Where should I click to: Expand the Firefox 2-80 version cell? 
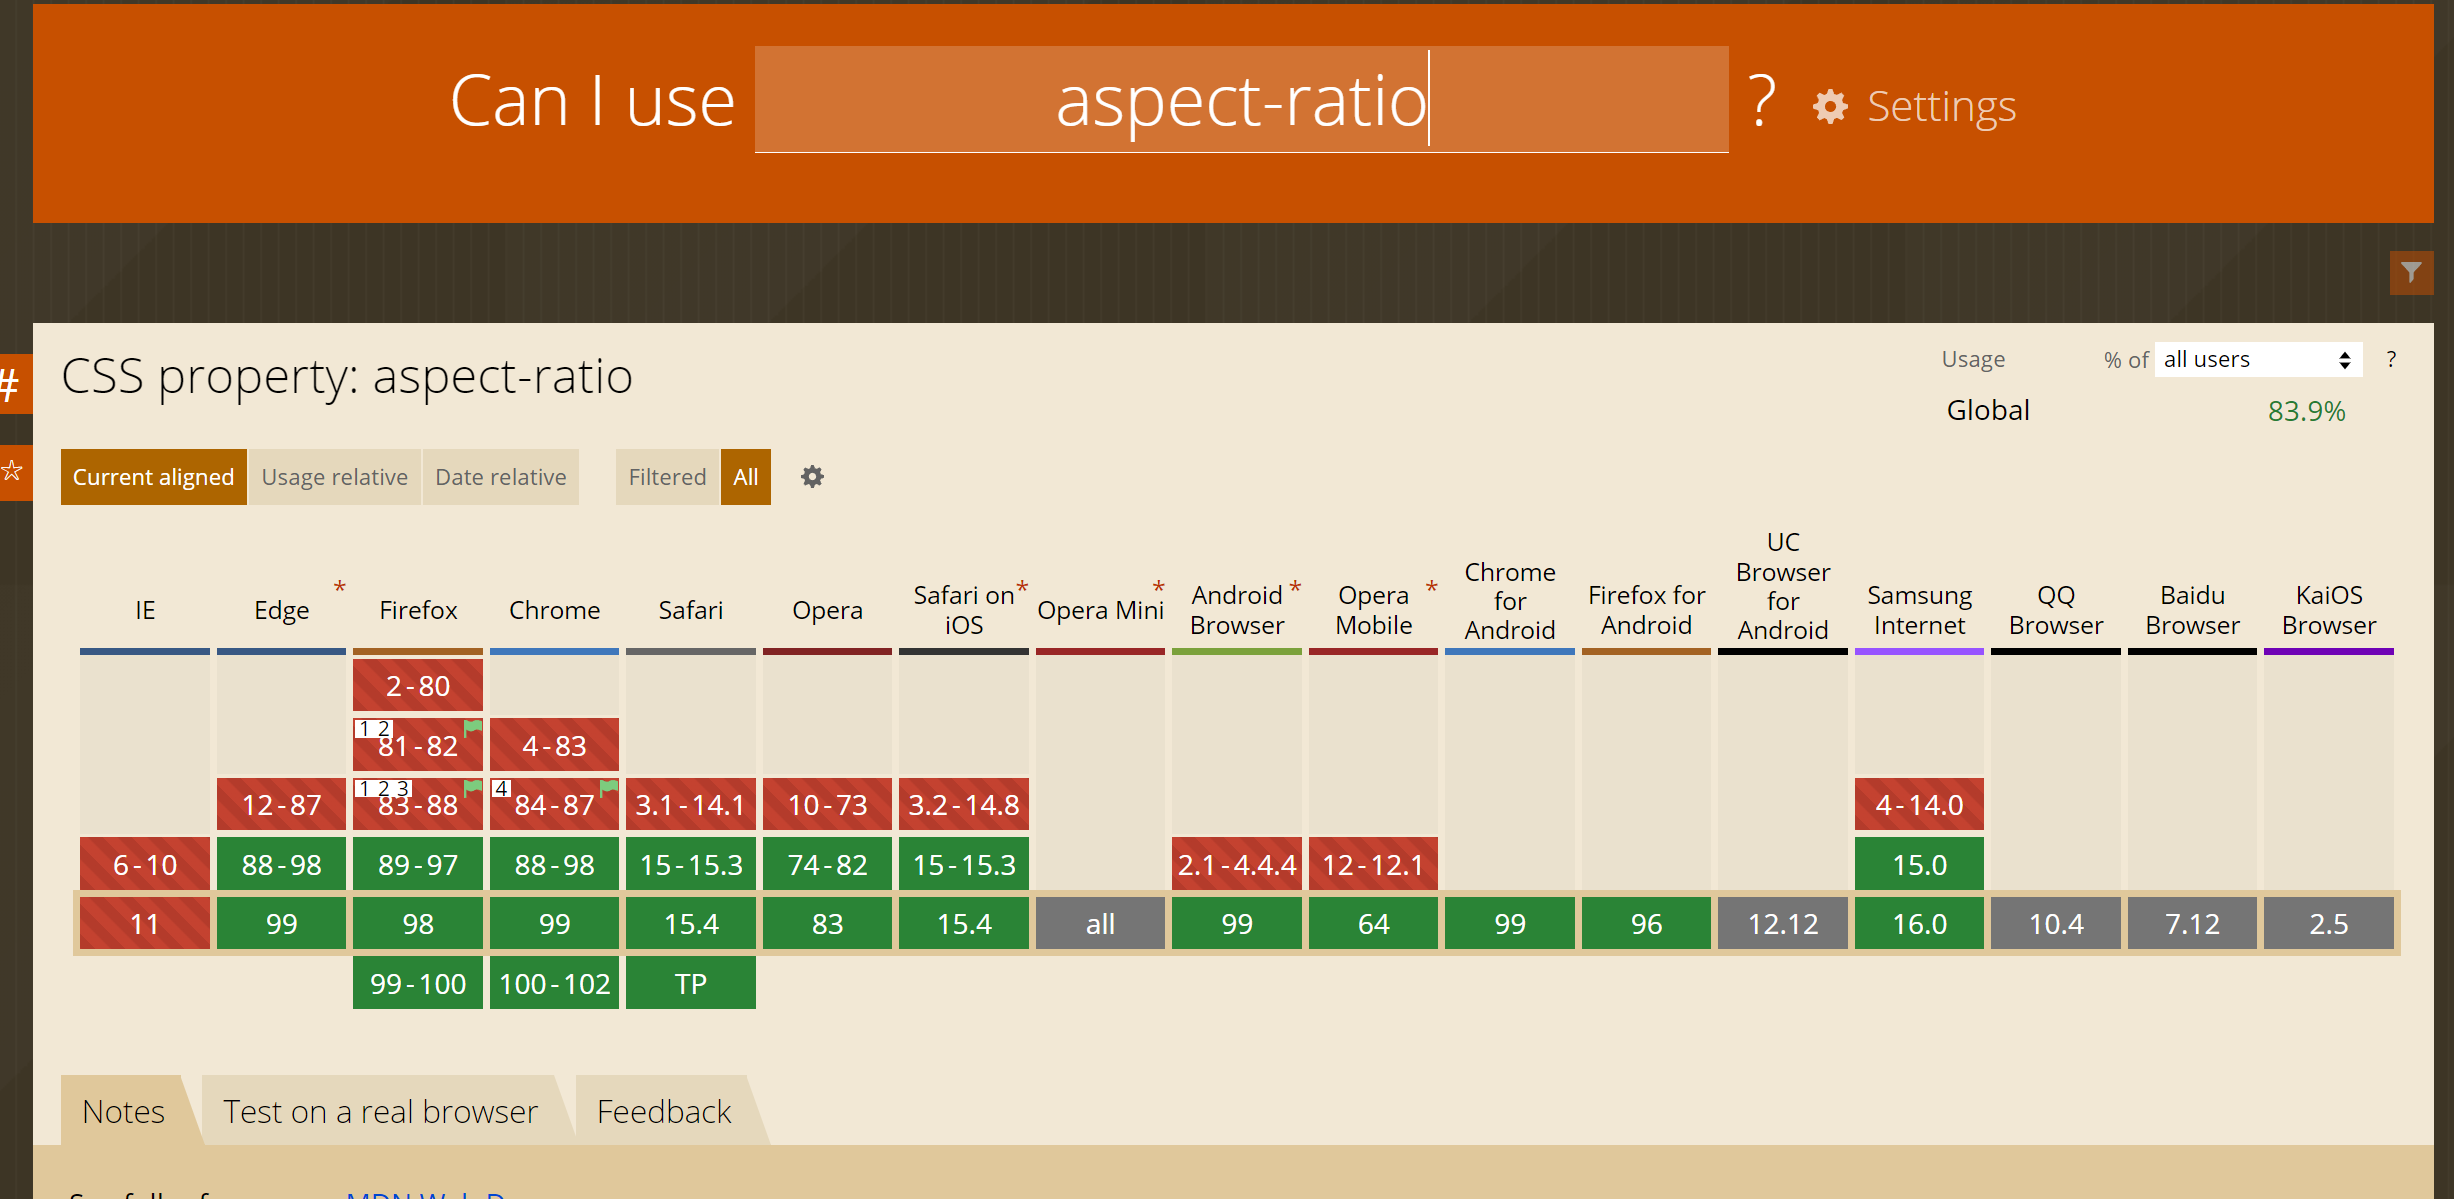[417, 686]
